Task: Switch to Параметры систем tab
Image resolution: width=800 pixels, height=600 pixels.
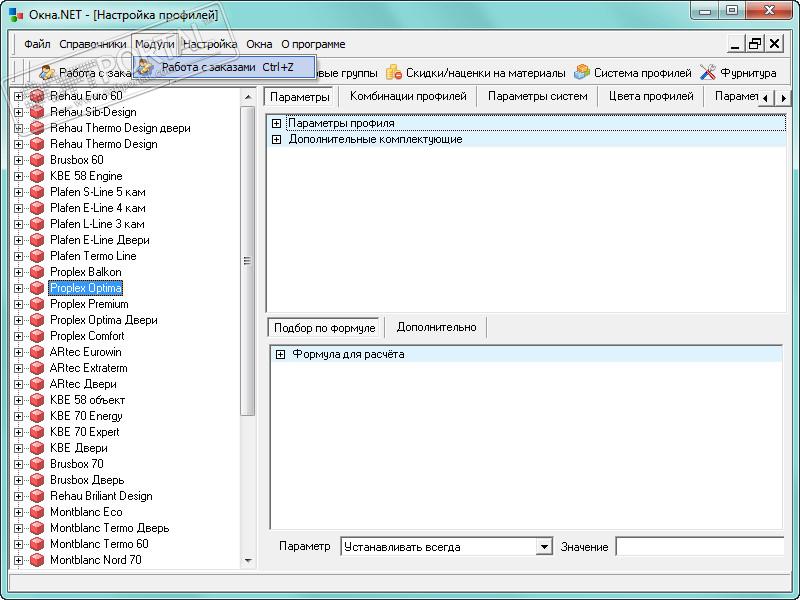Action: pyautogui.click(x=537, y=96)
